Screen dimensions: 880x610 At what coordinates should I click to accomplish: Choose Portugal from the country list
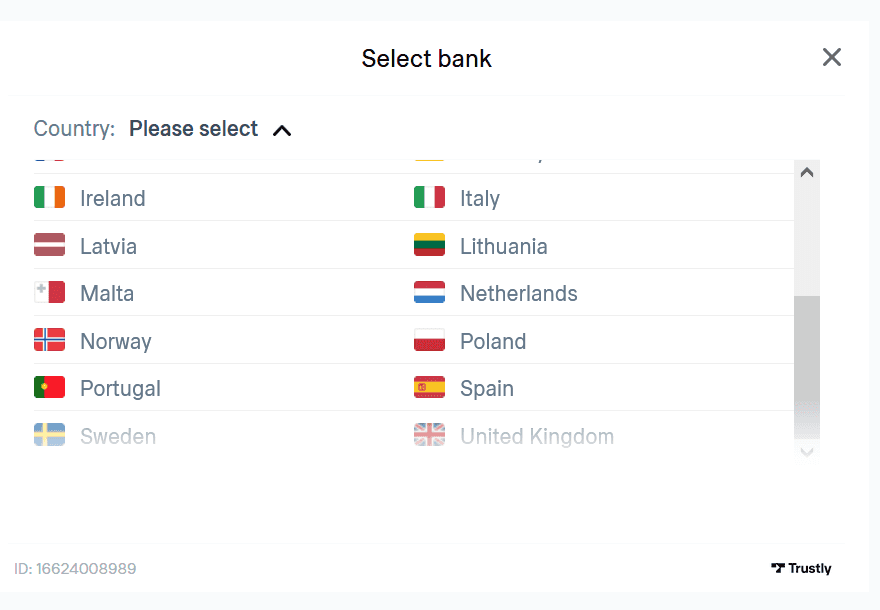pos(120,388)
